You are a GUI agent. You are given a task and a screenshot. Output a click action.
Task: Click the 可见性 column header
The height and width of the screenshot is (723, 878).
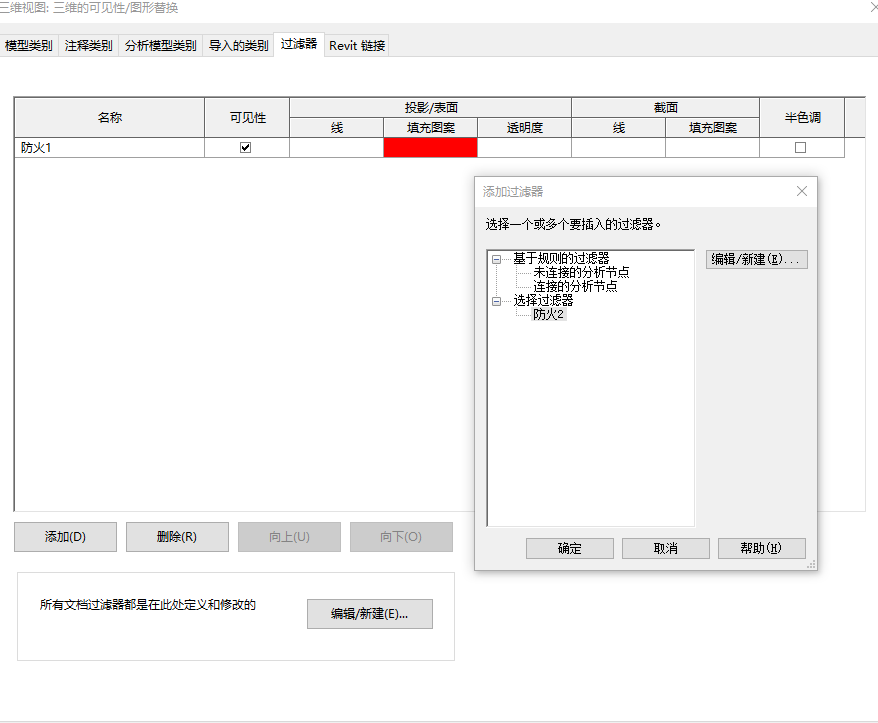tap(247, 118)
